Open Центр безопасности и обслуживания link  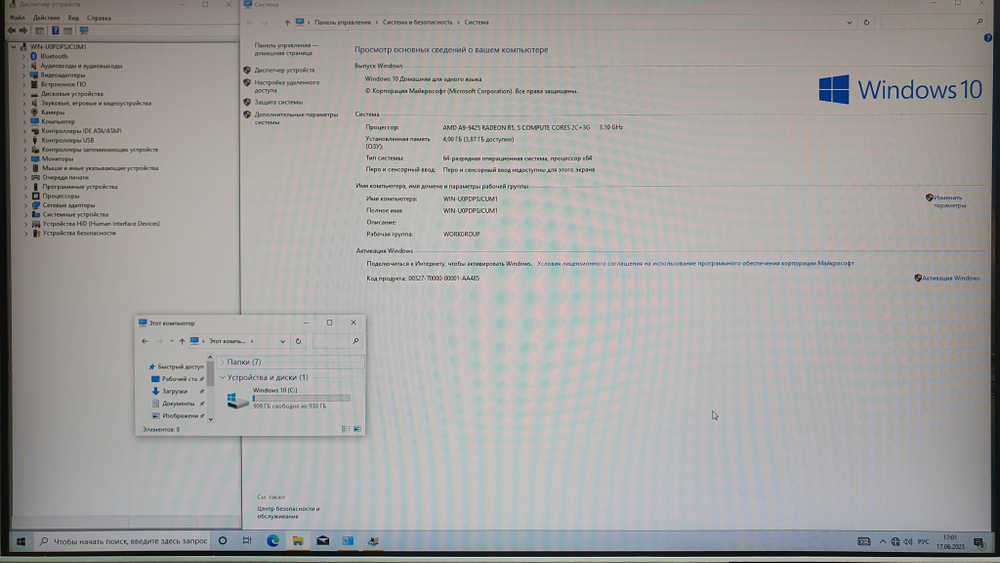pyautogui.click(x=288, y=513)
